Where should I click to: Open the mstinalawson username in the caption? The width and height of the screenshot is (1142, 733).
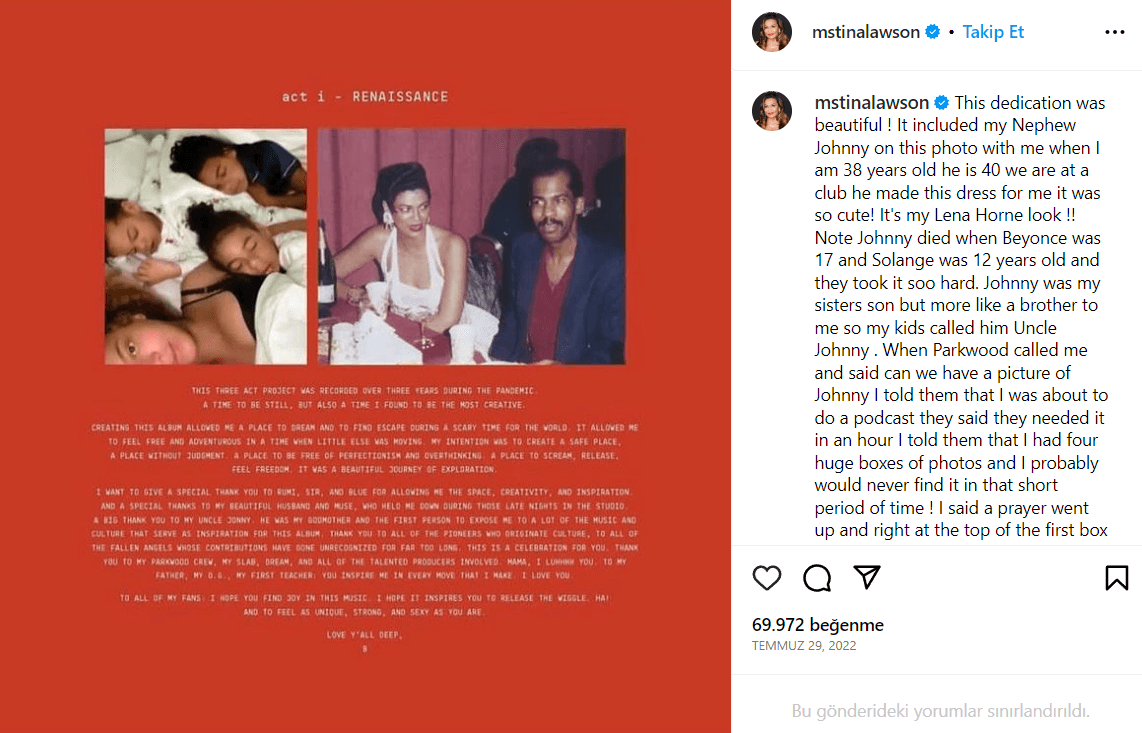pos(872,103)
